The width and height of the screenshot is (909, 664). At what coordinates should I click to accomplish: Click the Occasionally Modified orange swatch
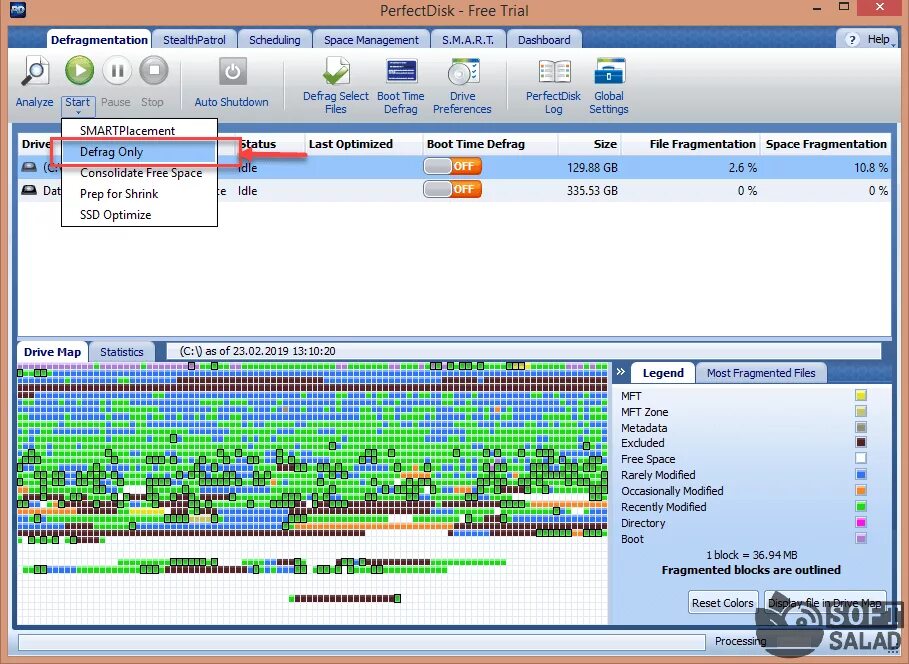pyautogui.click(x=861, y=491)
